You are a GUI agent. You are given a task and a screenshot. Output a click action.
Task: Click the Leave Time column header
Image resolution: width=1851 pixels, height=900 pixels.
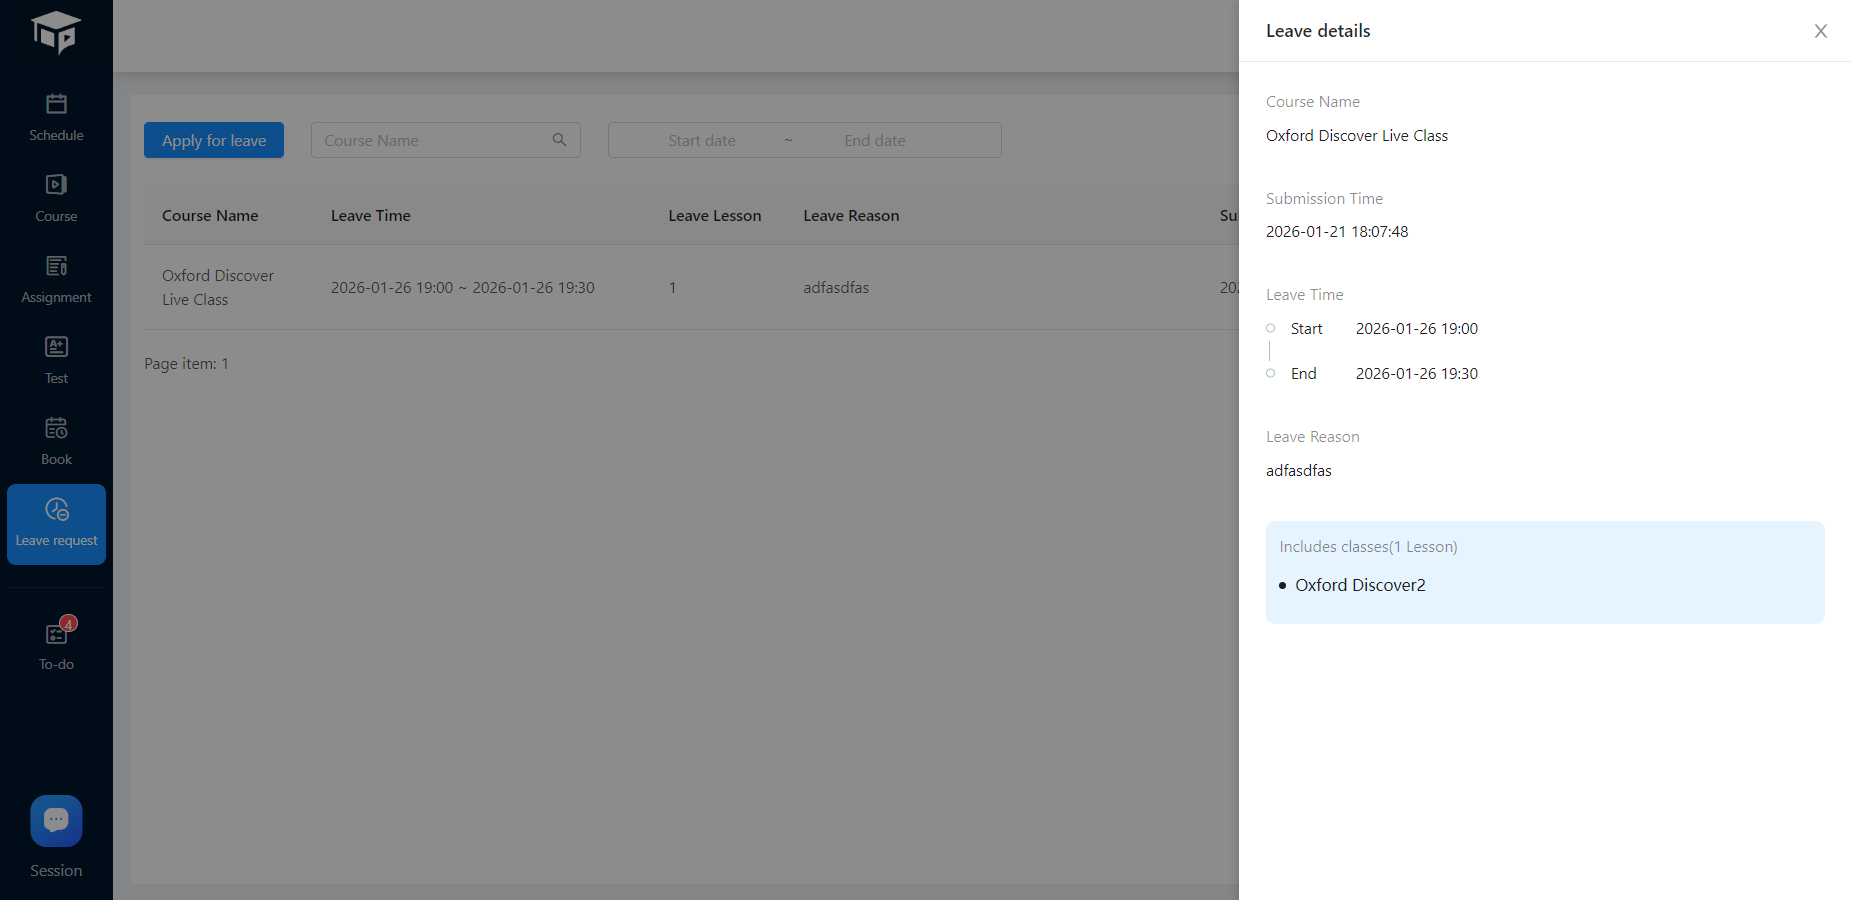(x=371, y=216)
